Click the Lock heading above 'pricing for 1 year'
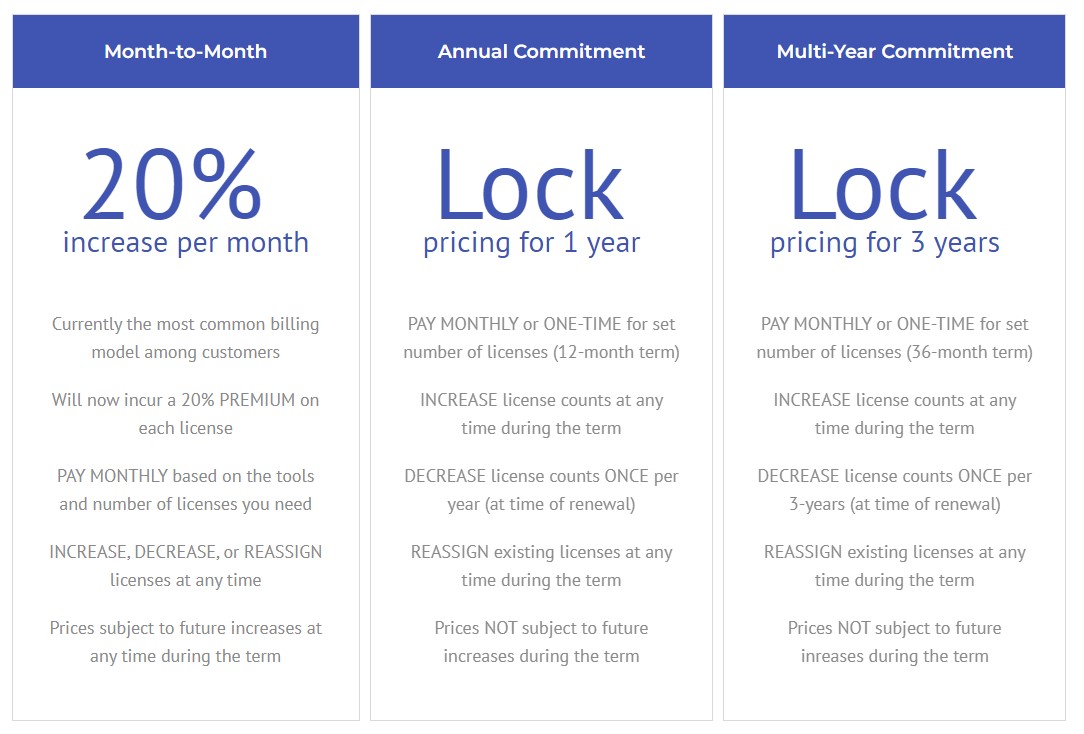The height and width of the screenshot is (734, 1084). 530,185
